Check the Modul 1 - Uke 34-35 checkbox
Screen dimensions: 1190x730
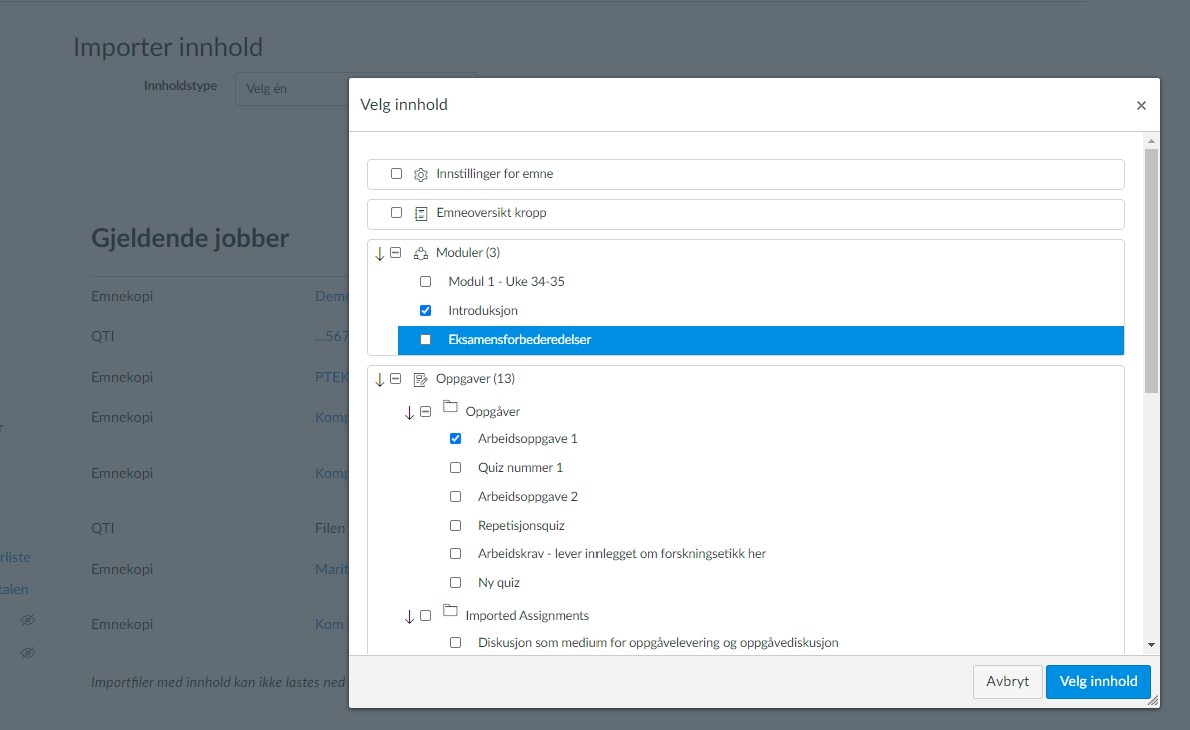(426, 282)
